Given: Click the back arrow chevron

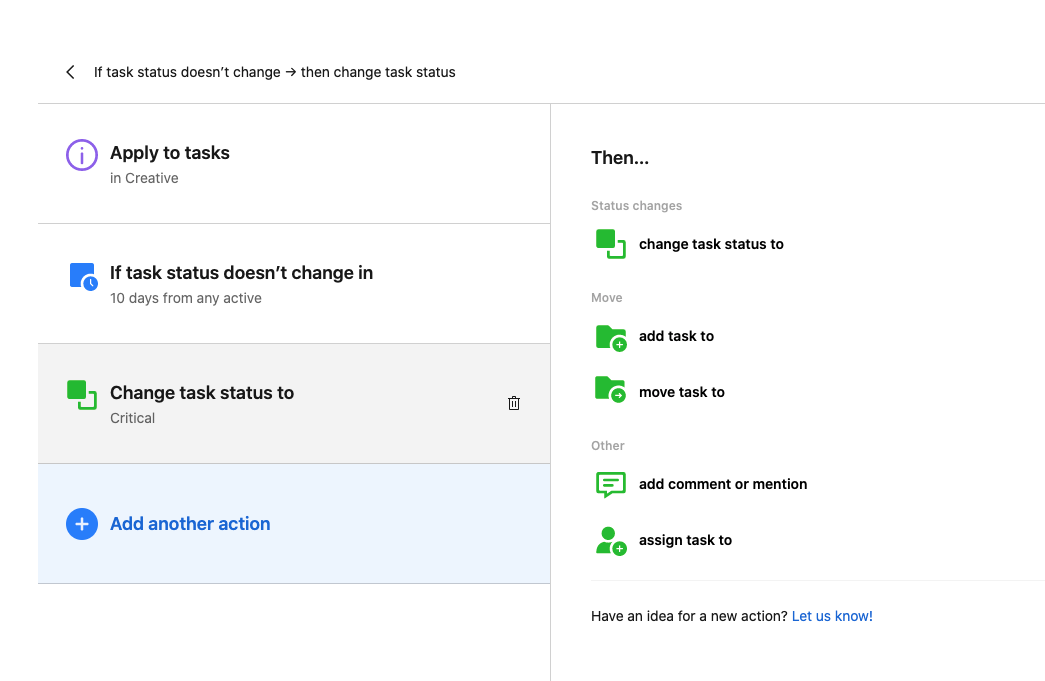Looking at the screenshot, I should pyautogui.click(x=70, y=72).
